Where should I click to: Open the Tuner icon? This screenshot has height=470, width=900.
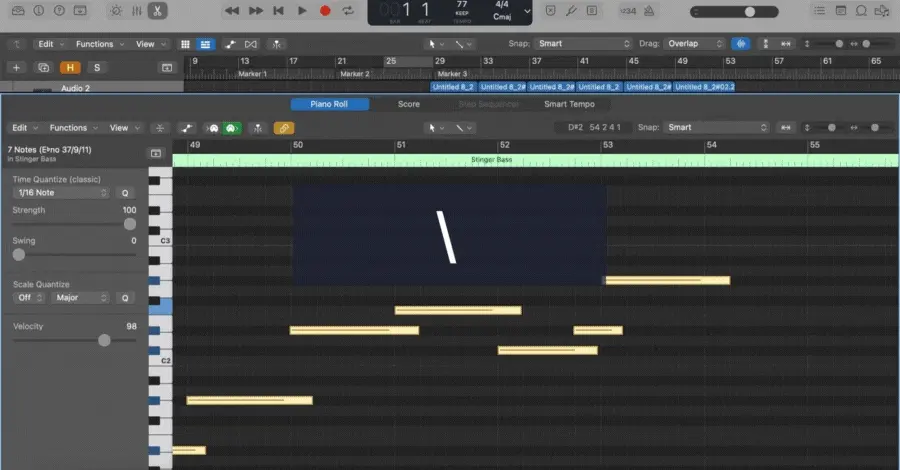pos(571,11)
